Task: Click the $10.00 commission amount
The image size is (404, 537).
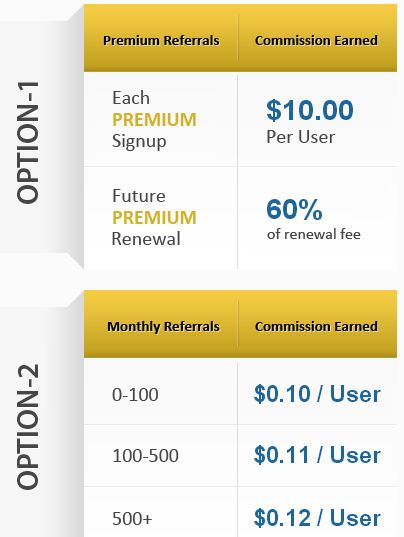Action: tap(310, 110)
